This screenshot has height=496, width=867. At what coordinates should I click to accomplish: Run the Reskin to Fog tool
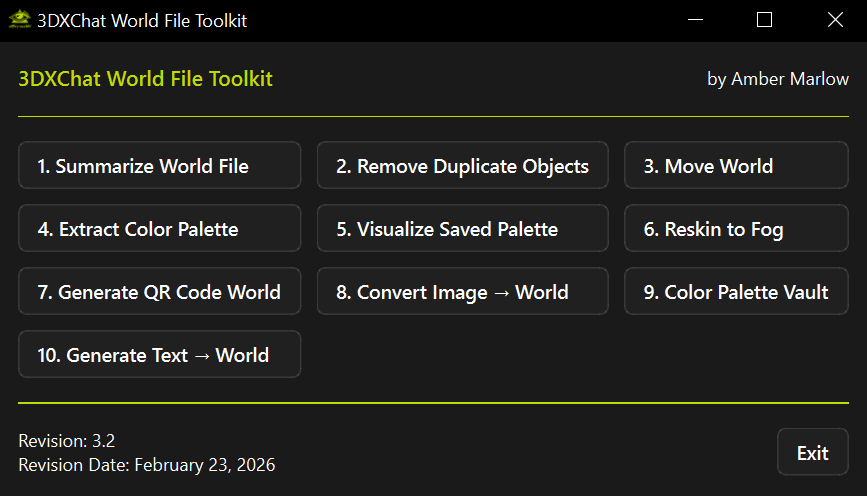(x=737, y=229)
